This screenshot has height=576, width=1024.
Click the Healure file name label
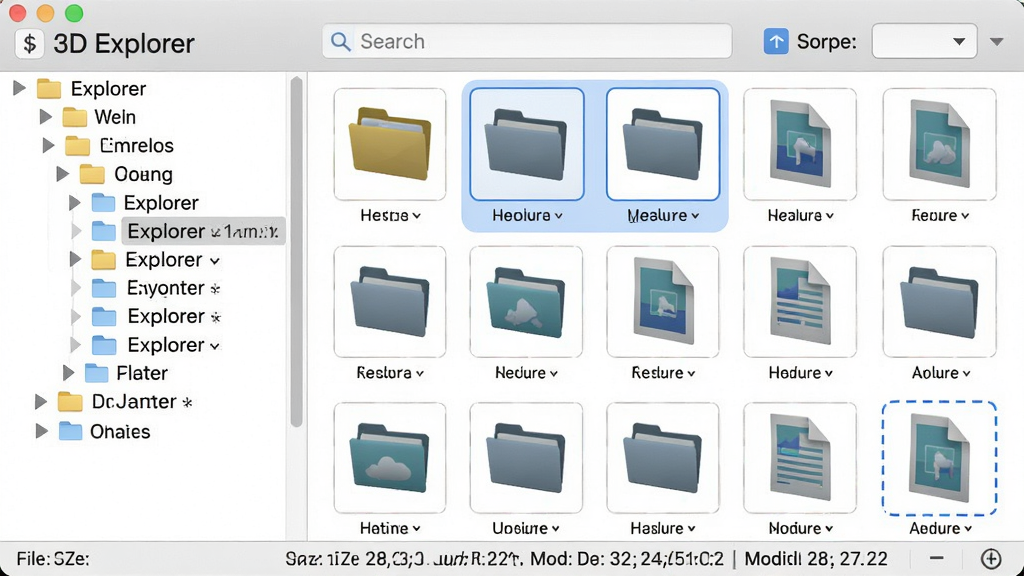pyautogui.click(x=795, y=216)
